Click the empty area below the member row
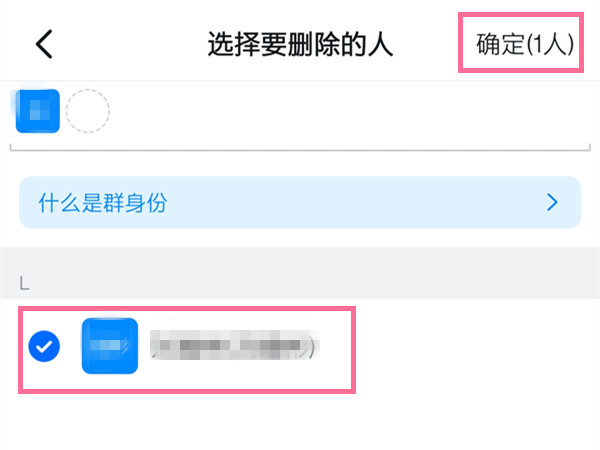Screen dimensions: 600x450 (300, 420)
